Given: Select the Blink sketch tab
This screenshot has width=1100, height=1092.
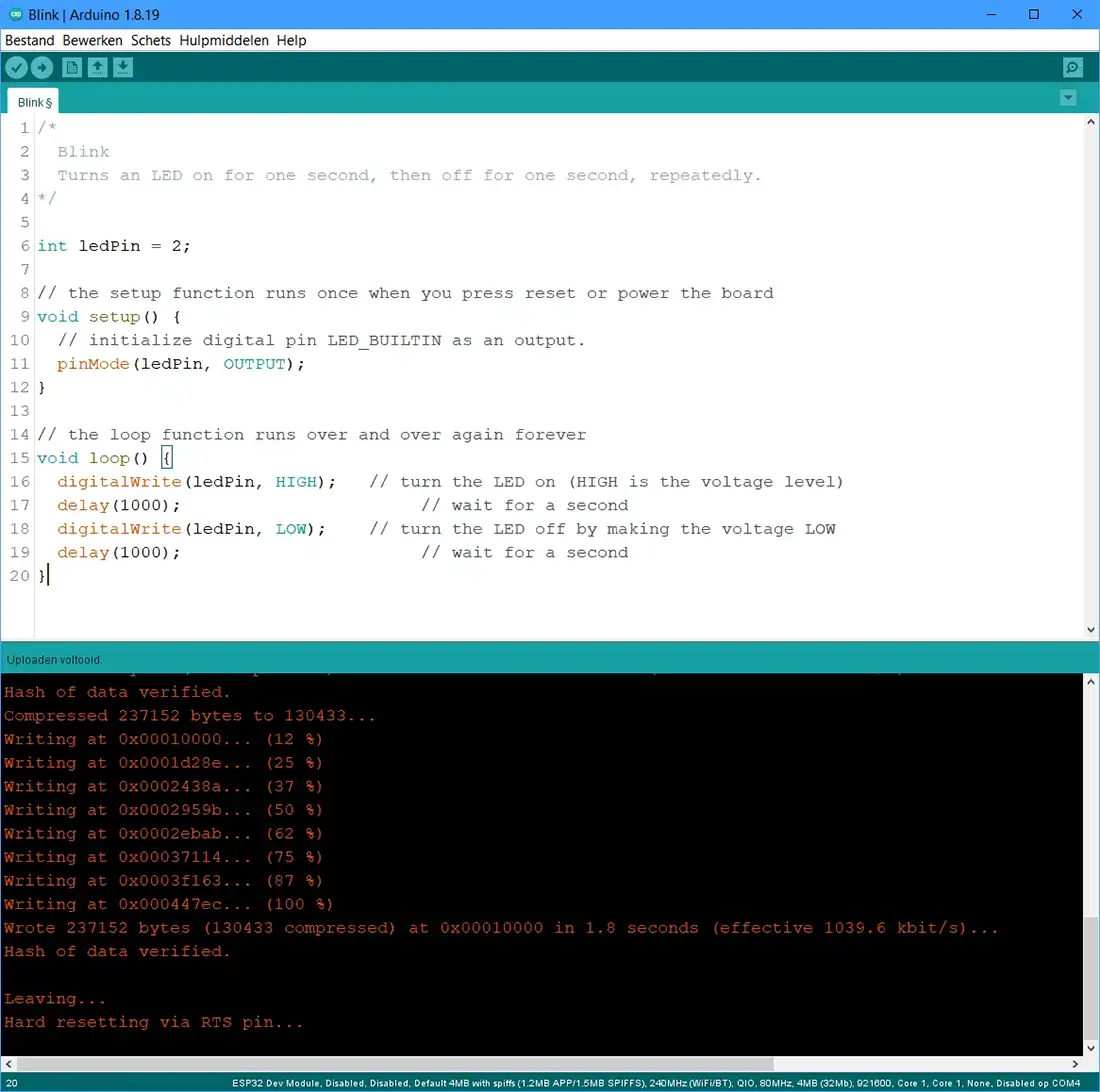Looking at the screenshot, I should 34,102.
